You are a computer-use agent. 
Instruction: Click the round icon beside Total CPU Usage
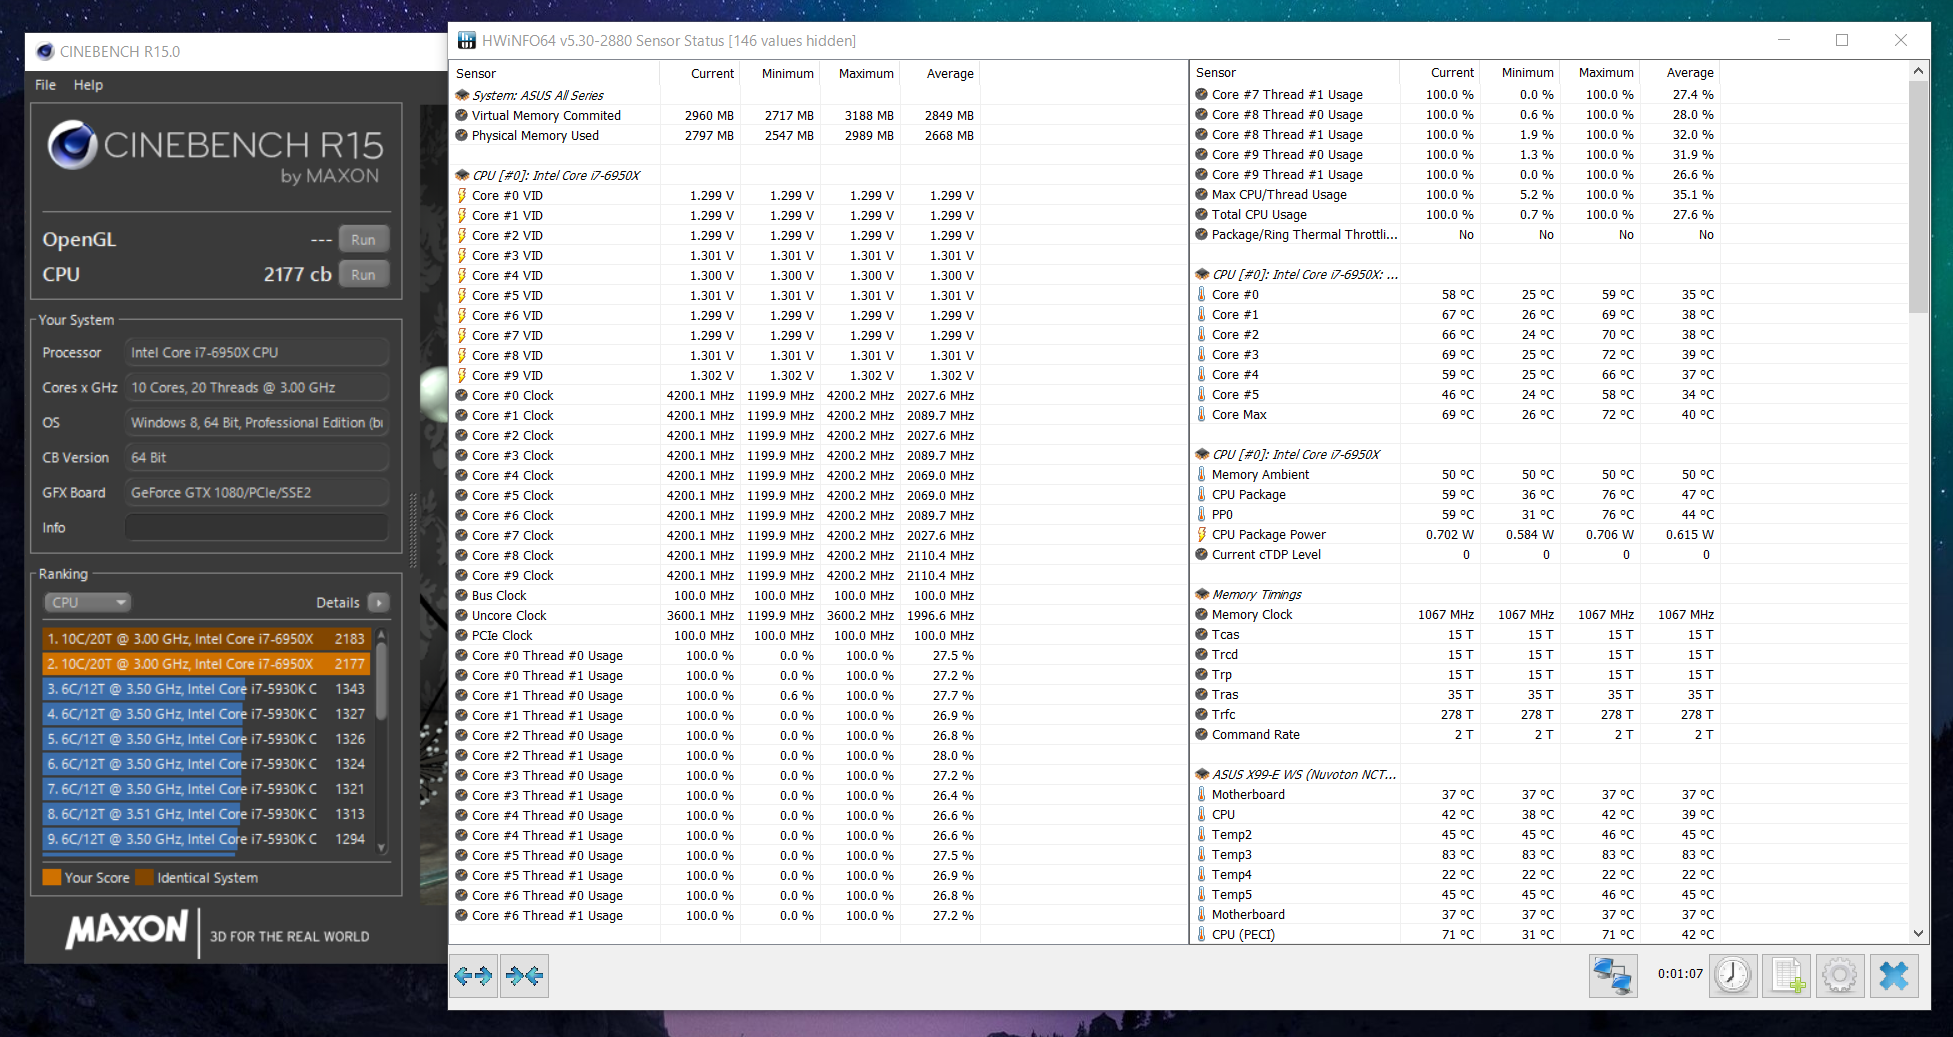(1202, 215)
